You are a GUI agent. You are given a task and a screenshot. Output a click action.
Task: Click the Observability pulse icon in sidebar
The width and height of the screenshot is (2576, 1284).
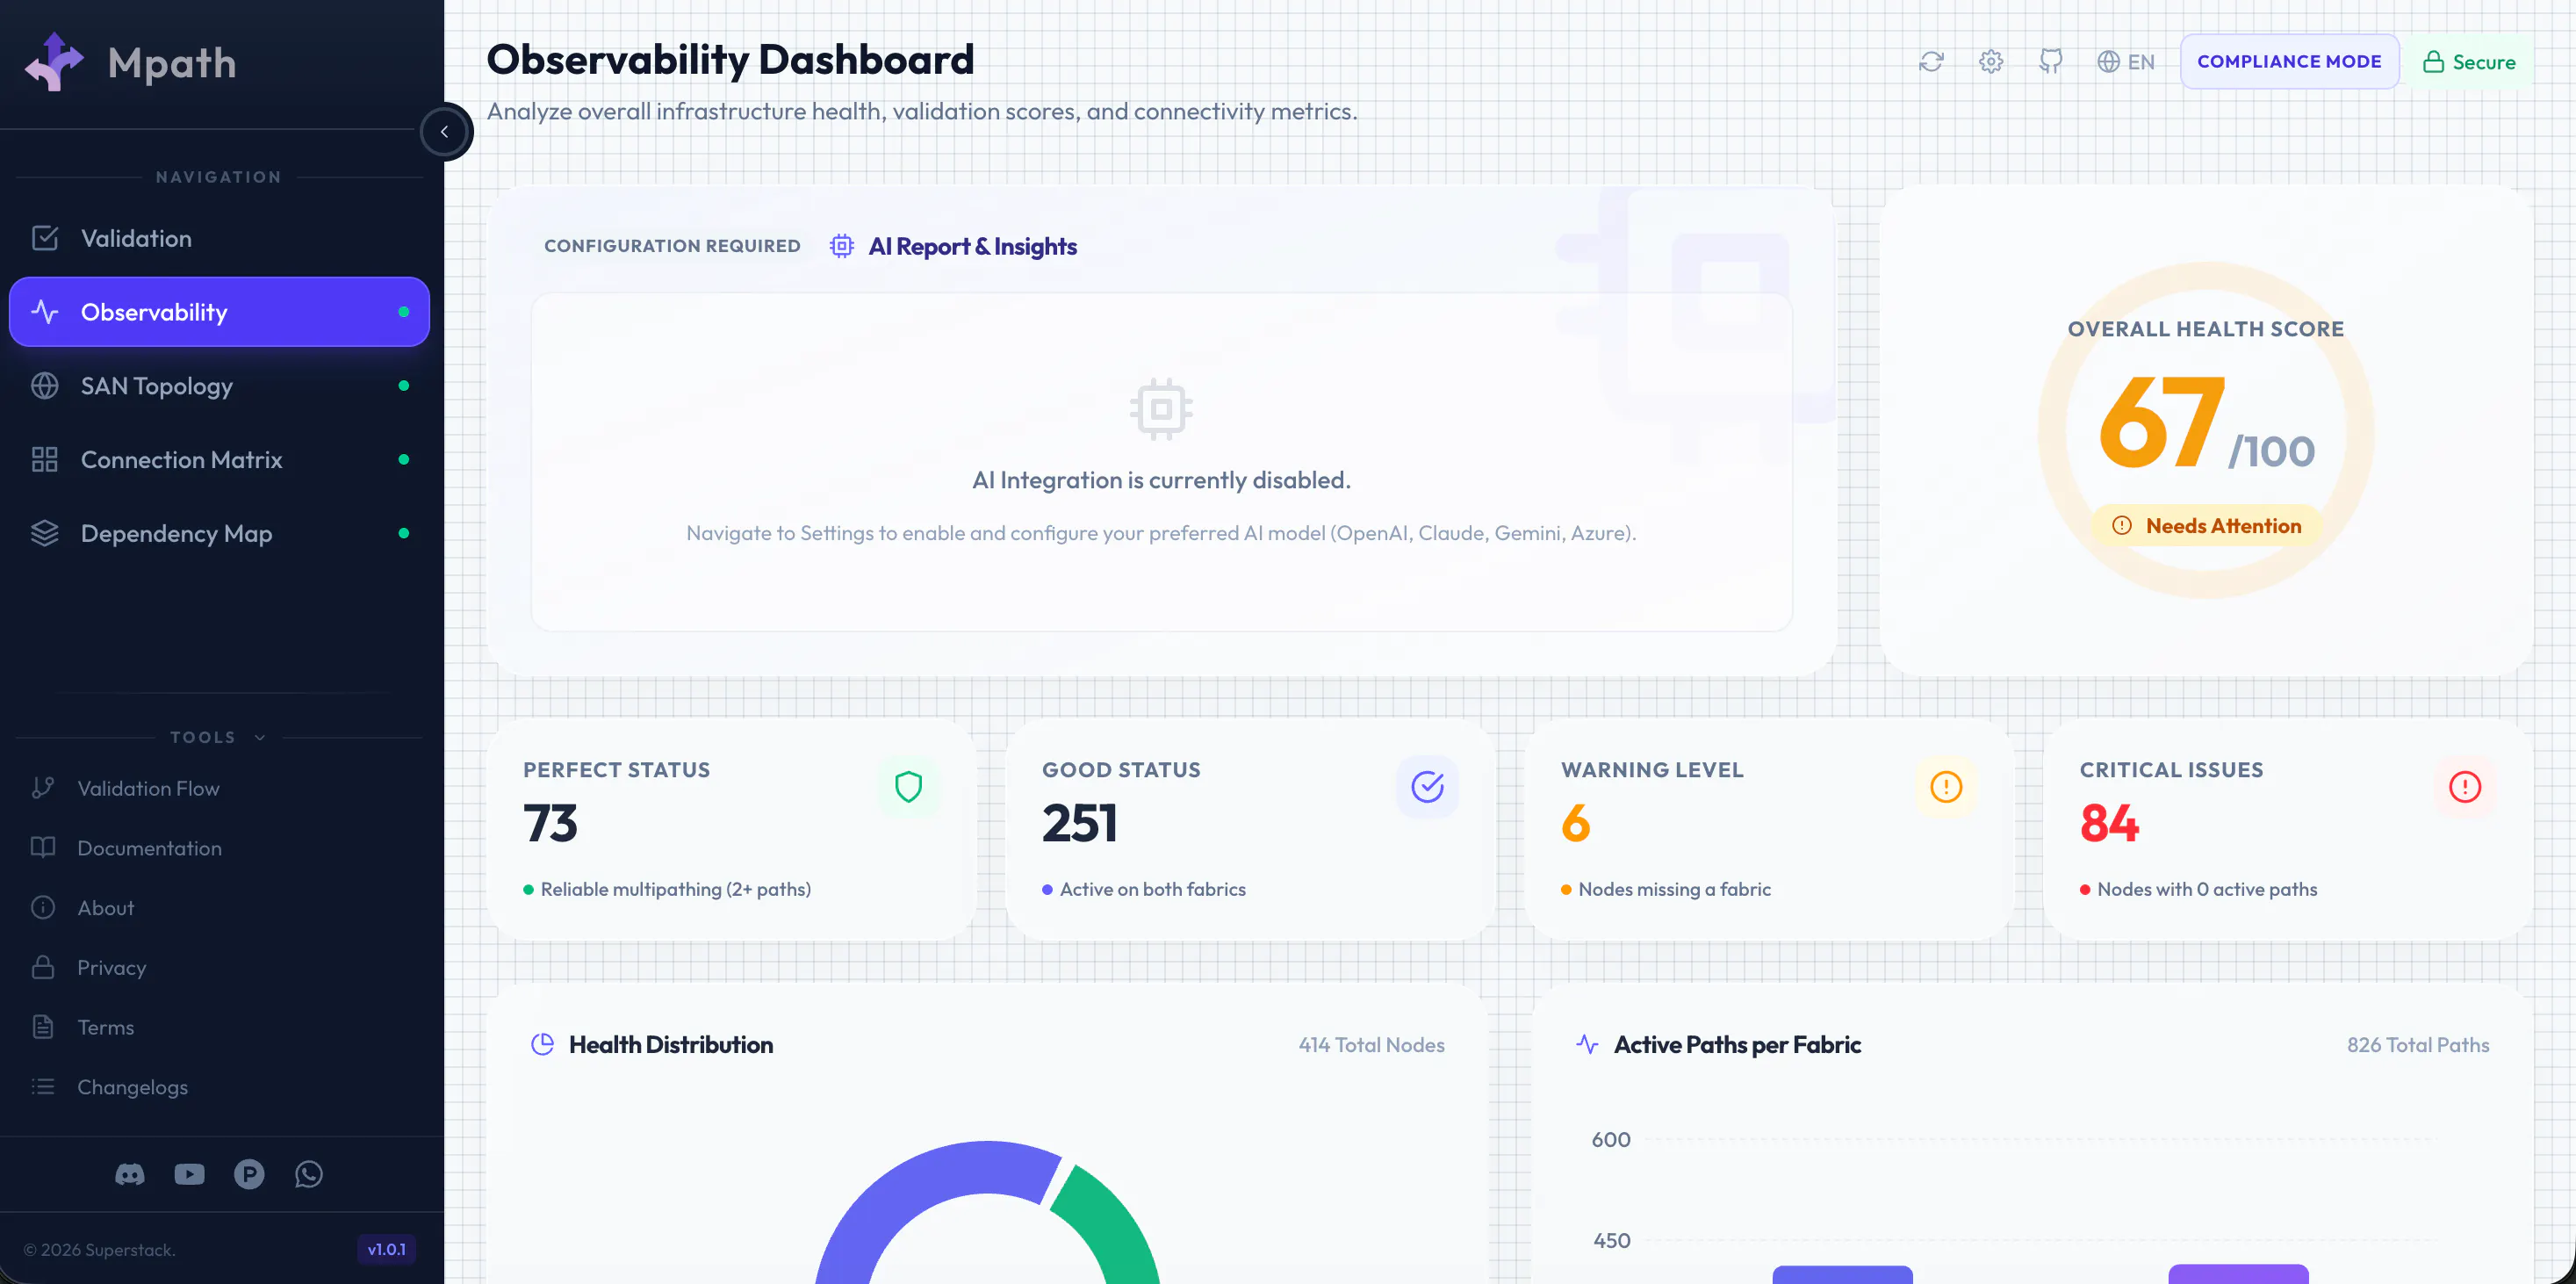(45, 312)
